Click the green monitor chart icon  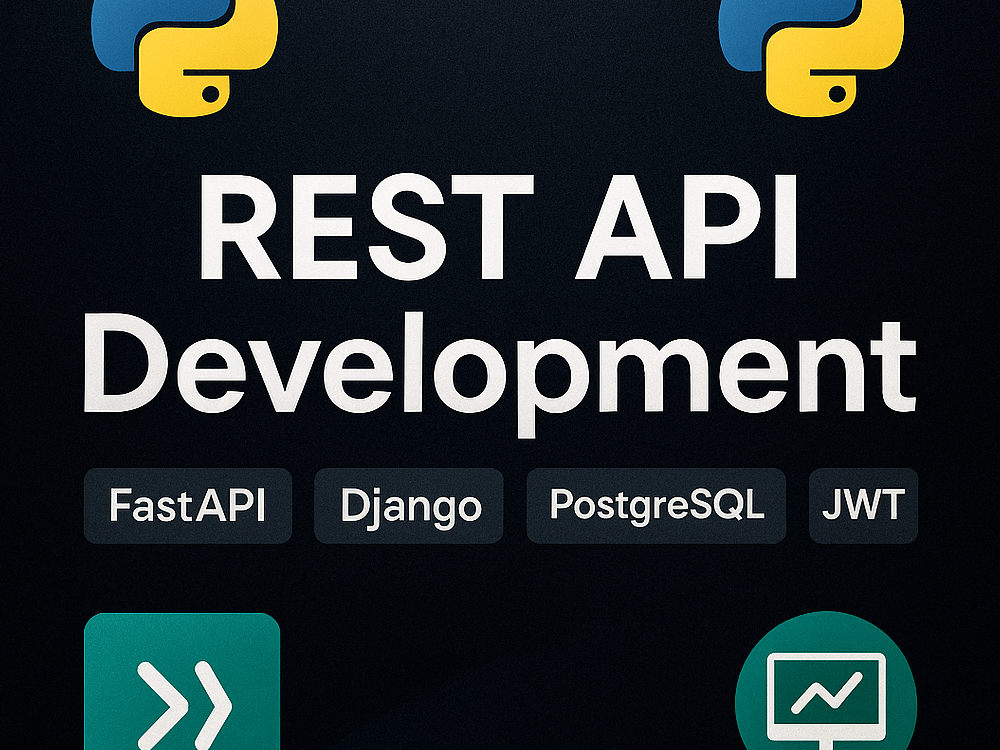826,681
